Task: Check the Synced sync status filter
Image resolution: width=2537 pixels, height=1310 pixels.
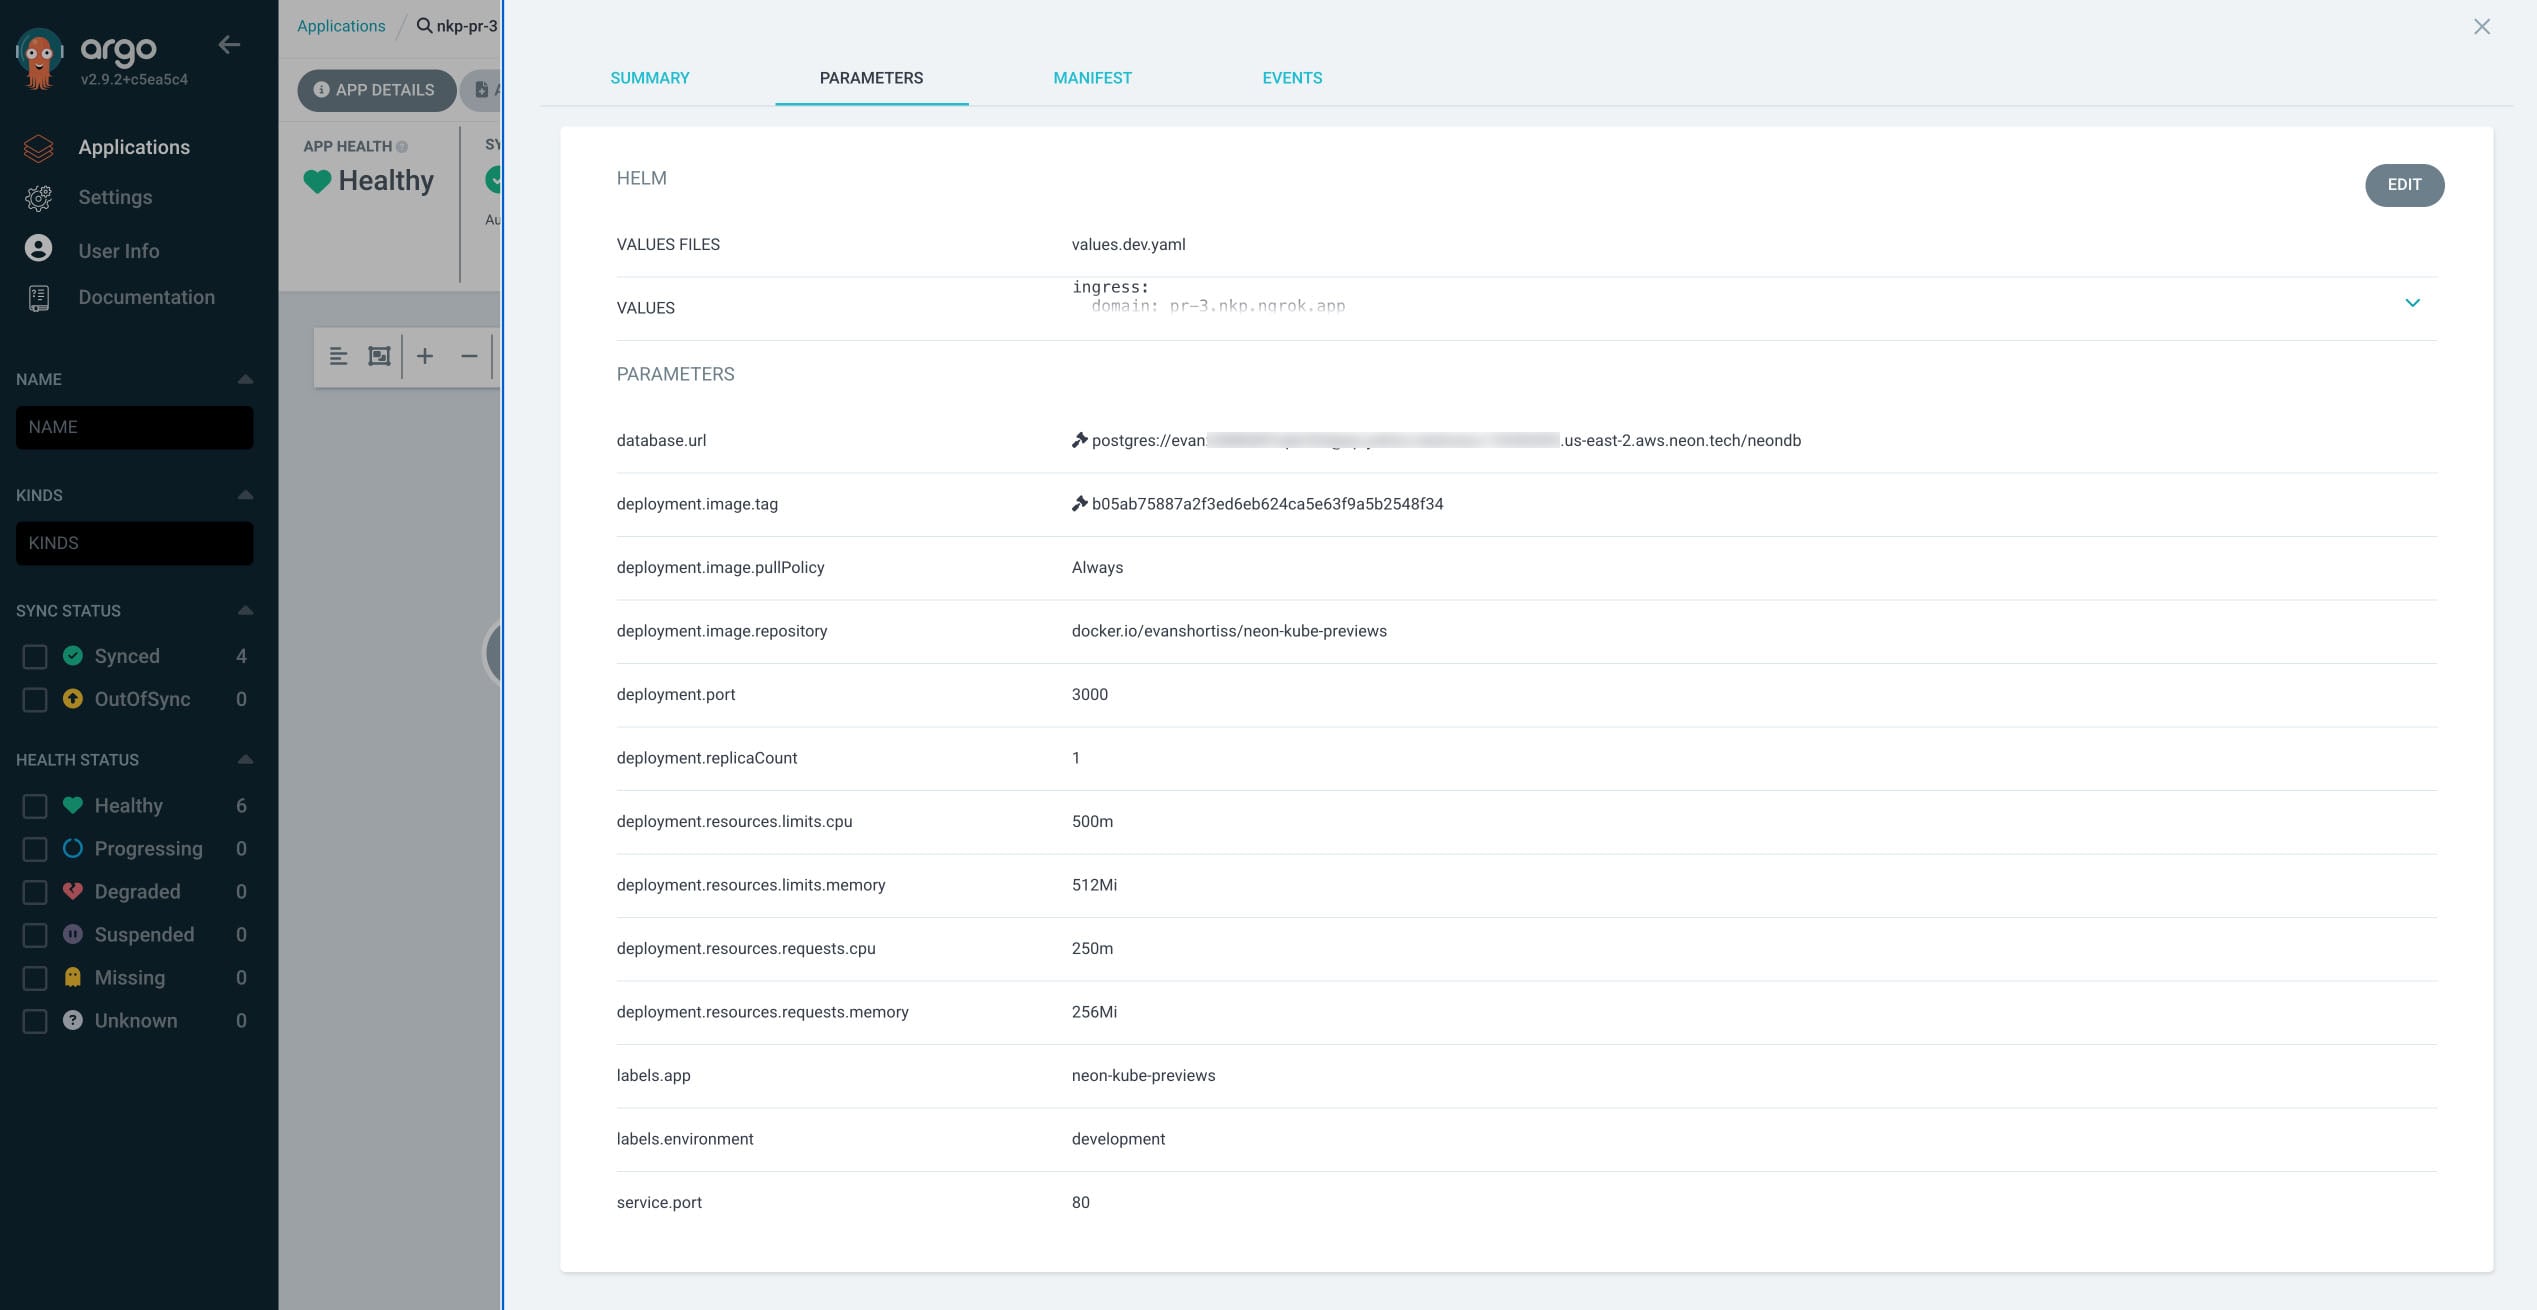Action: click(35, 657)
